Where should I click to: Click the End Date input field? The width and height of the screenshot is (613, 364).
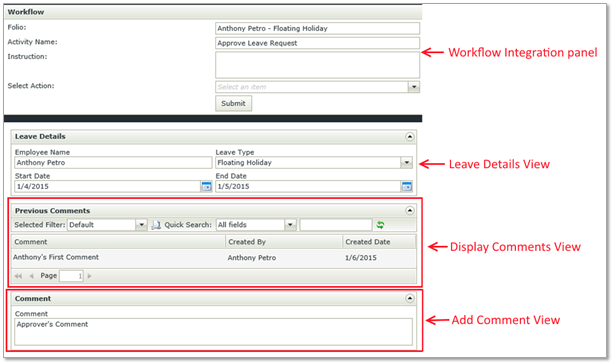(x=308, y=186)
